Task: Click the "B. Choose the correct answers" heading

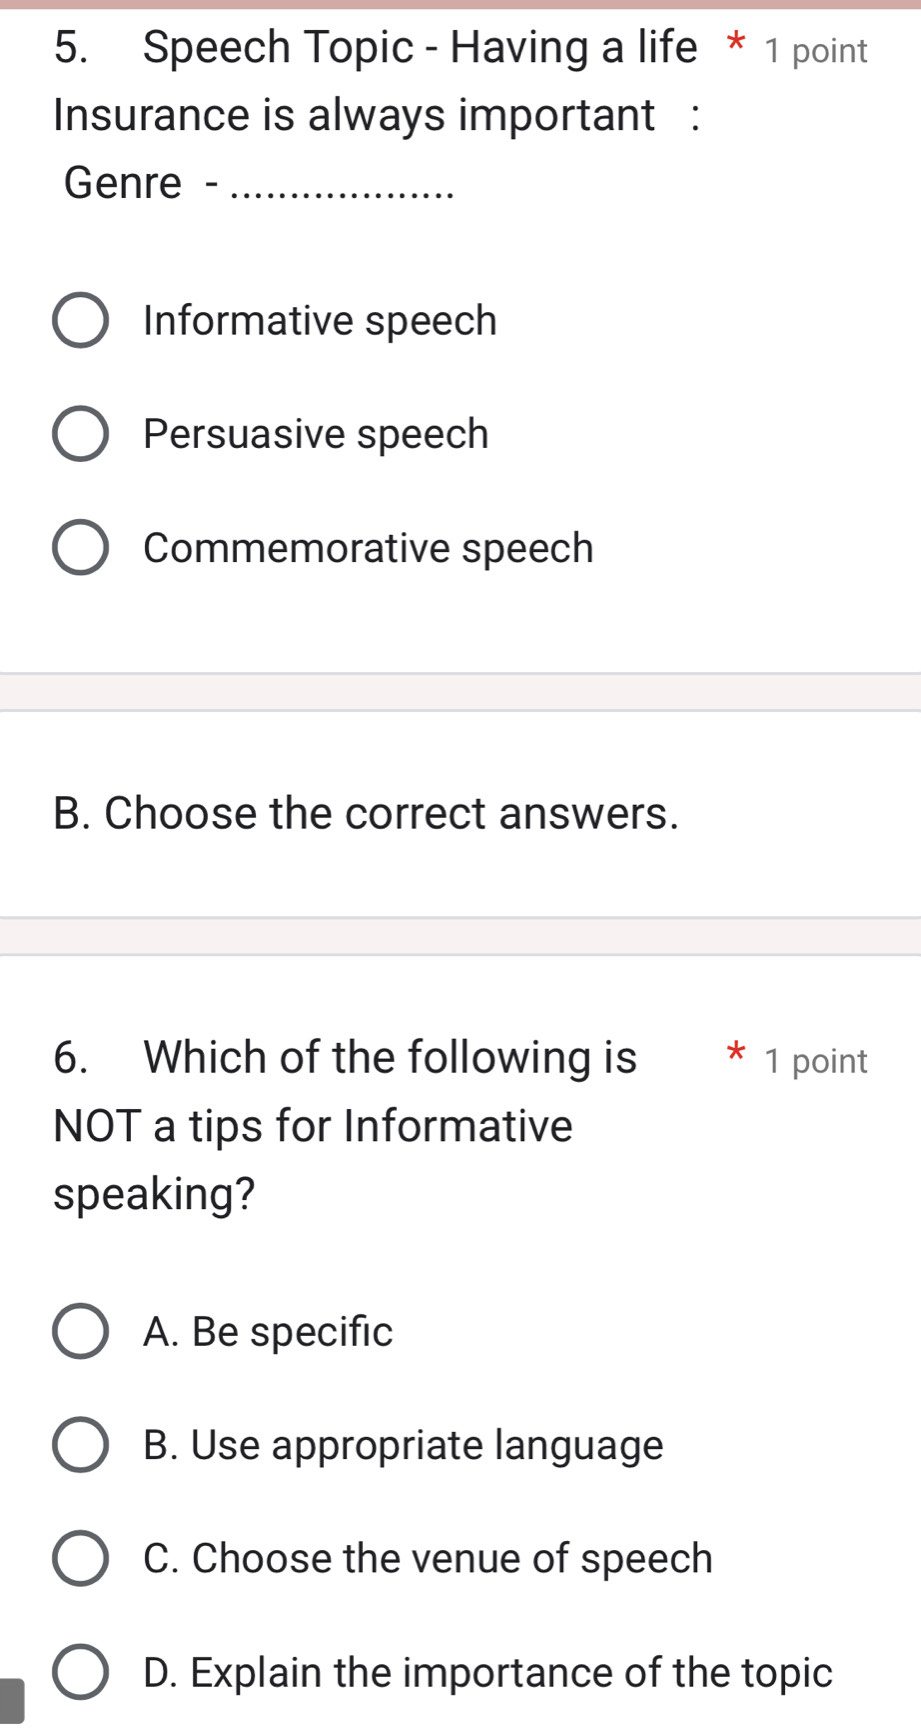Action: [366, 814]
